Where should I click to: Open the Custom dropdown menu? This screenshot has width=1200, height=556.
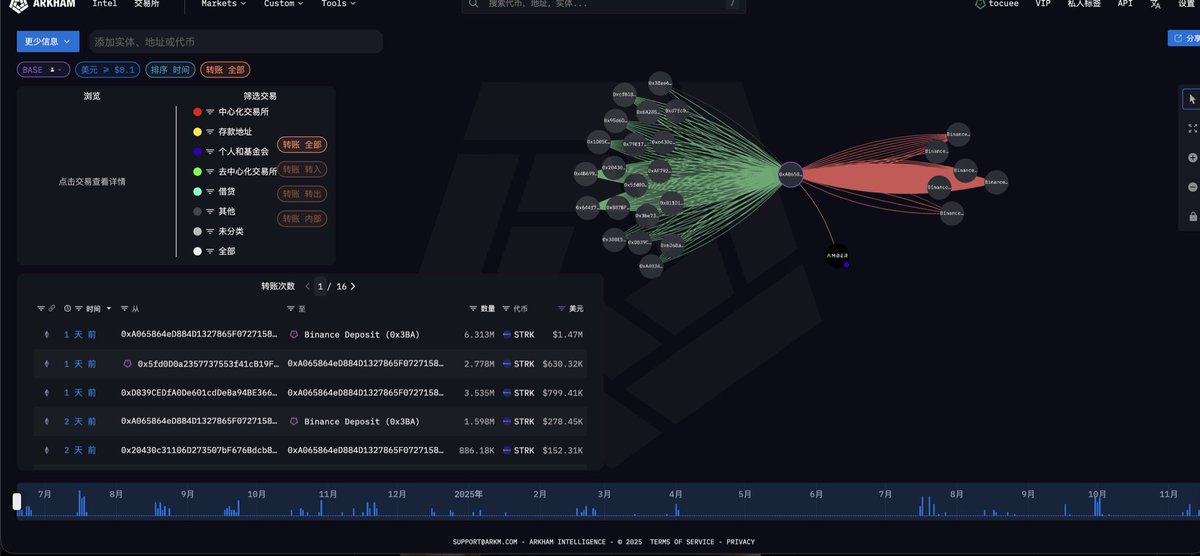click(286, 4)
